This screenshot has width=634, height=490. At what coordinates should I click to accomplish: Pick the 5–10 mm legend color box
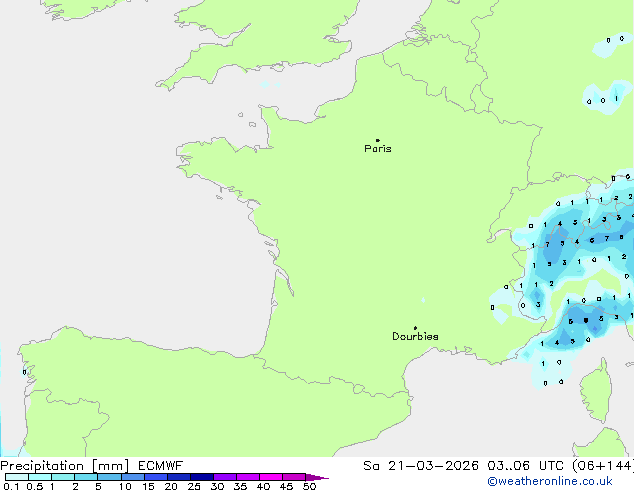click(110, 477)
